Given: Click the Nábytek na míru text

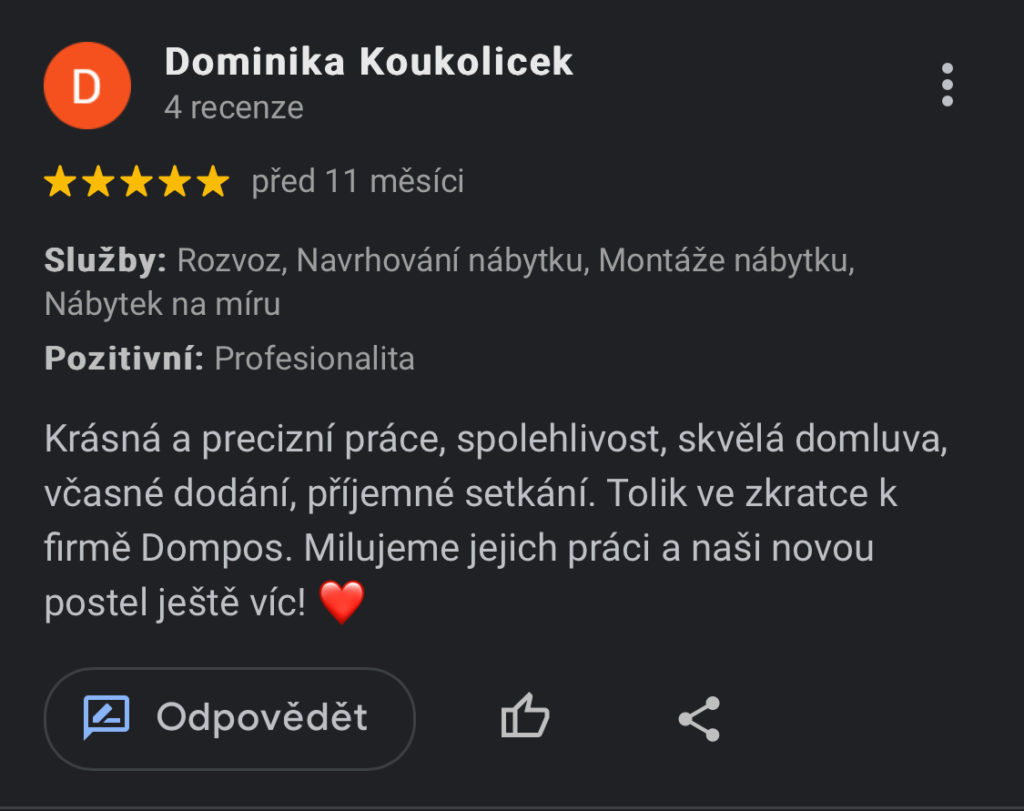Looking at the screenshot, I should [162, 304].
